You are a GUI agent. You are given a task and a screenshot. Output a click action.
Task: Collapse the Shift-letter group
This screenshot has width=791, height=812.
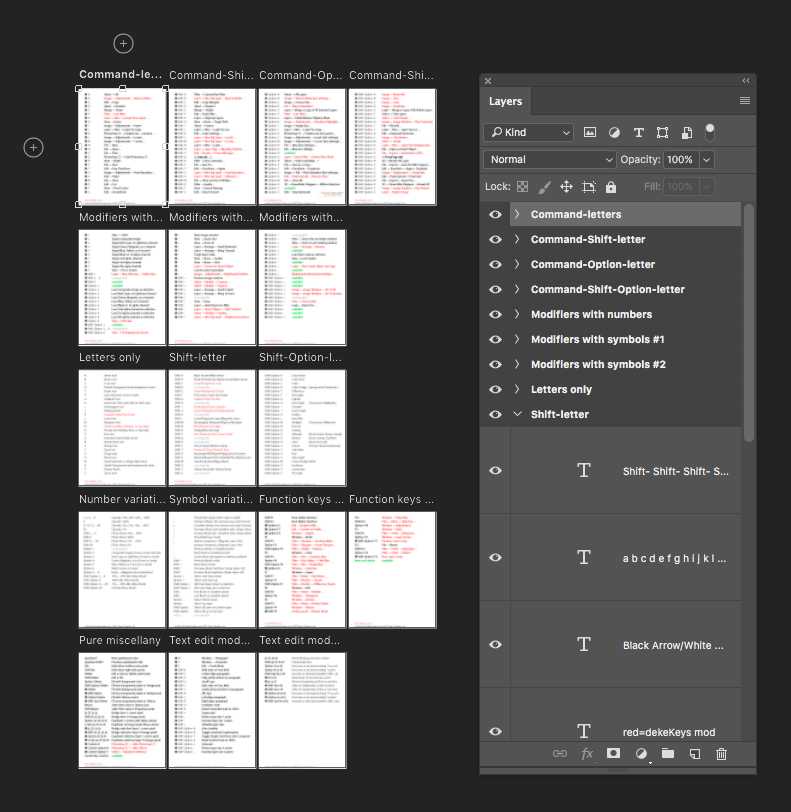(517, 414)
